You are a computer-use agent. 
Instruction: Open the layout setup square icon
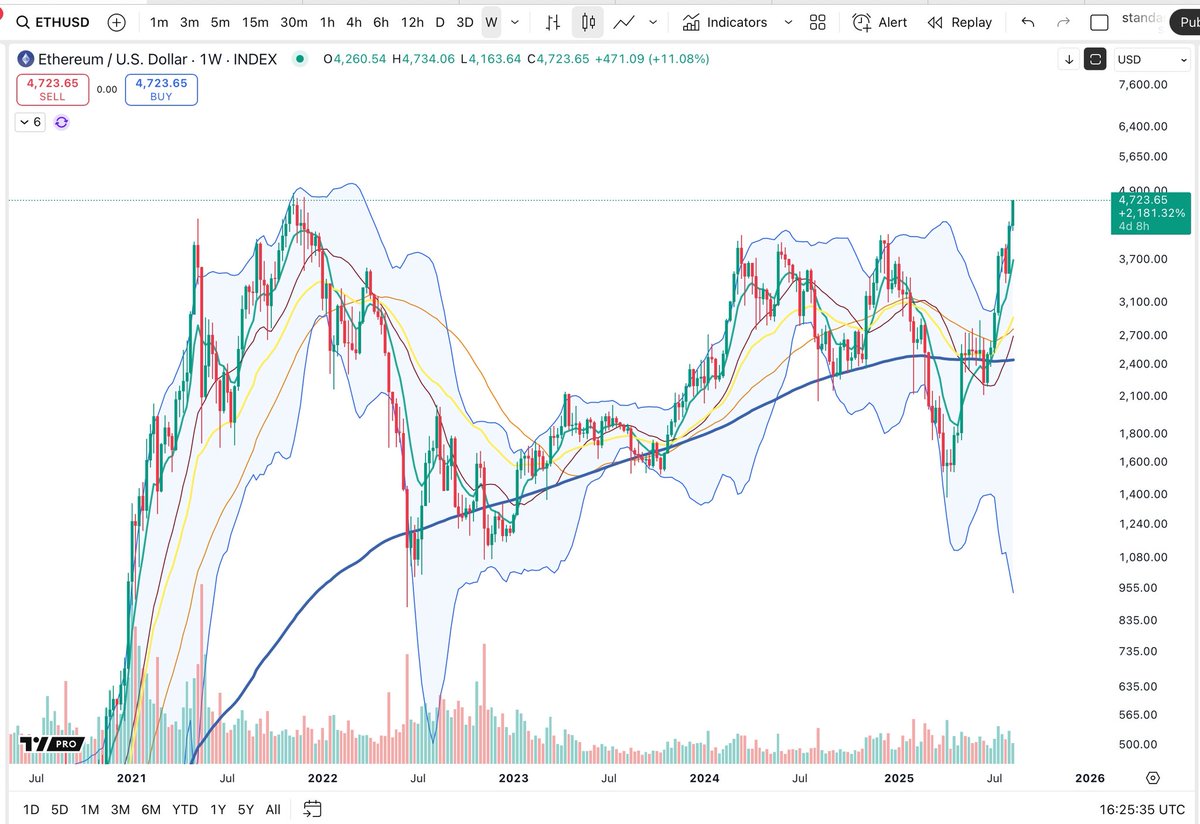click(x=1099, y=22)
